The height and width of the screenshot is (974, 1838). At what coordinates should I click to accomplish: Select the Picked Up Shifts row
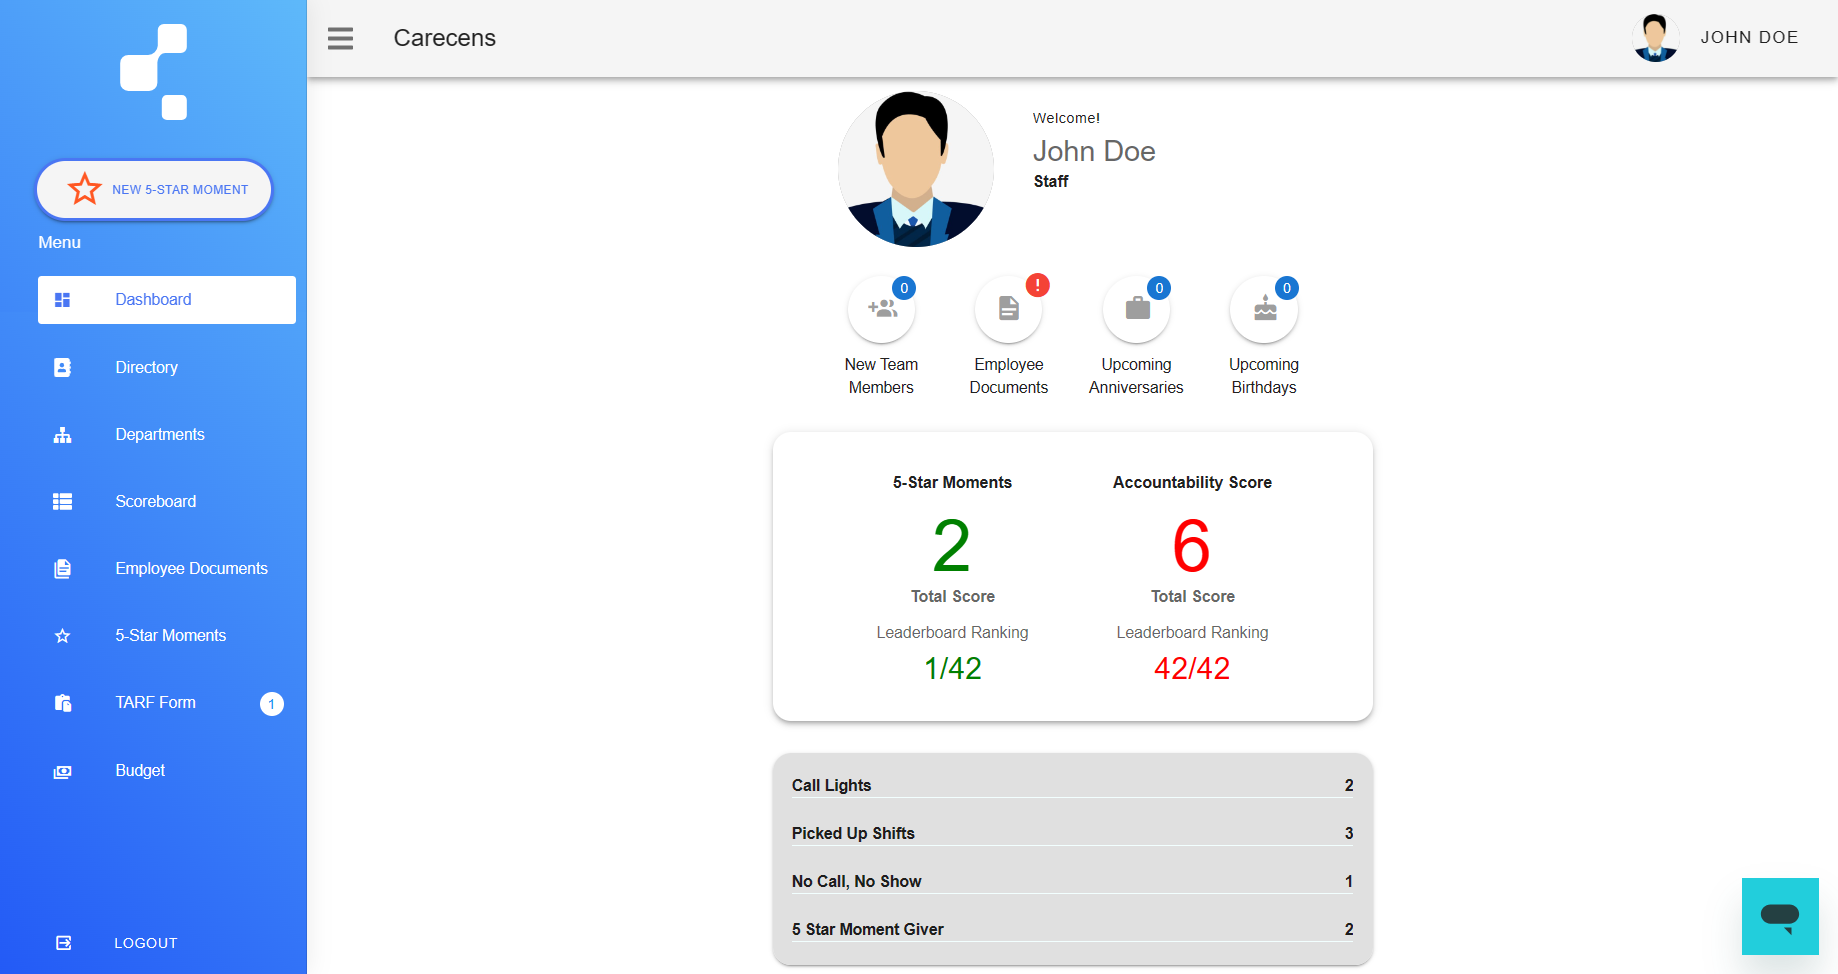coord(1072,833)
